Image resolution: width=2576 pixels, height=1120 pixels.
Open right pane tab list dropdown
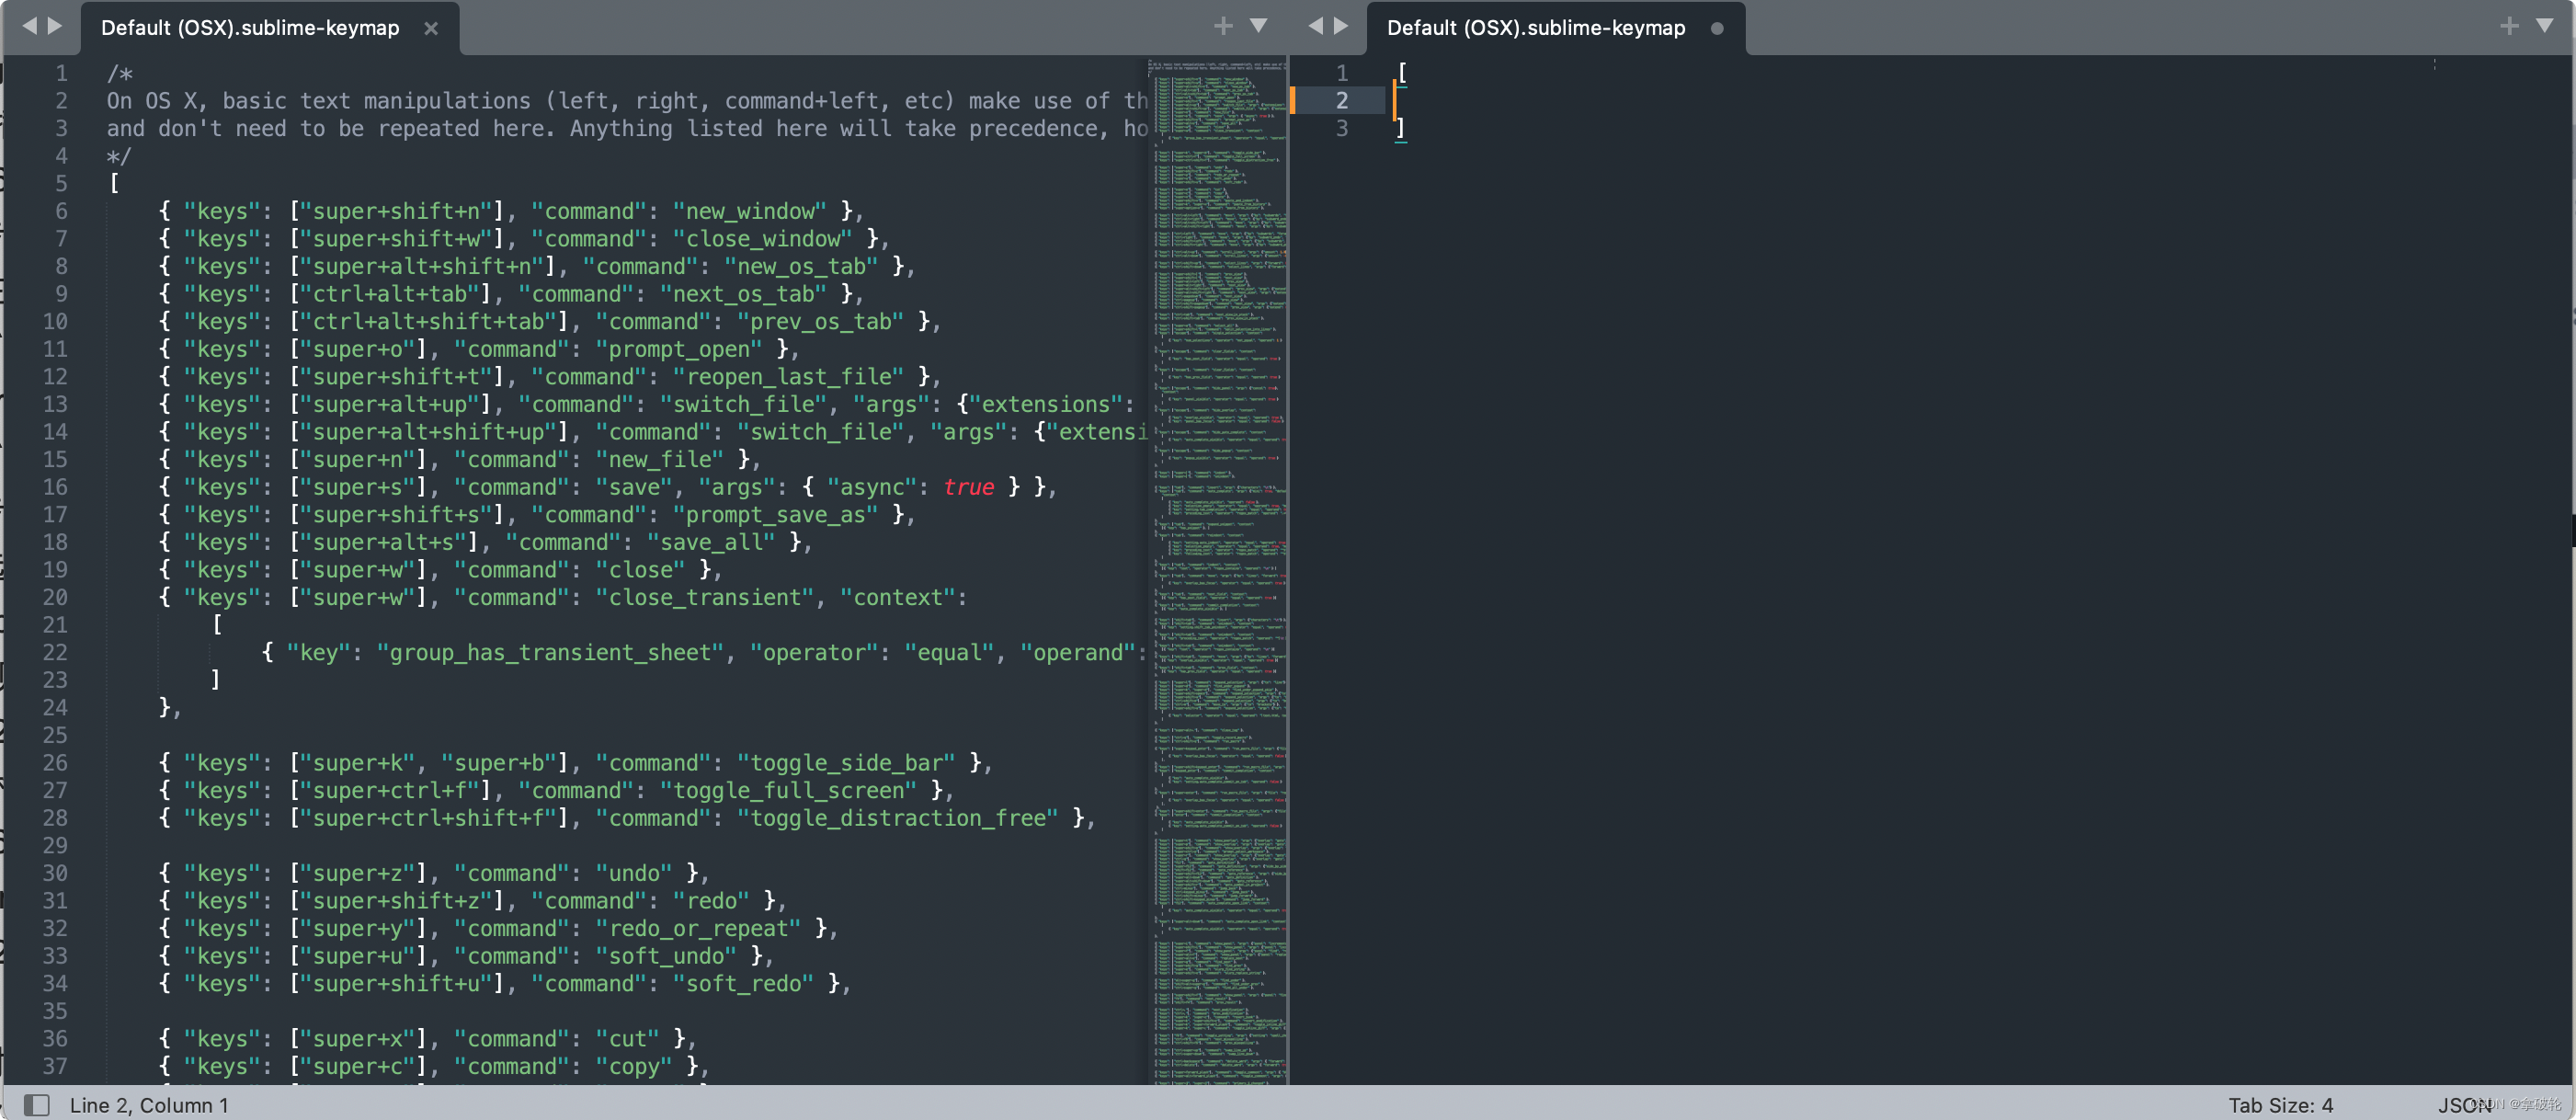click(2545, 27)
